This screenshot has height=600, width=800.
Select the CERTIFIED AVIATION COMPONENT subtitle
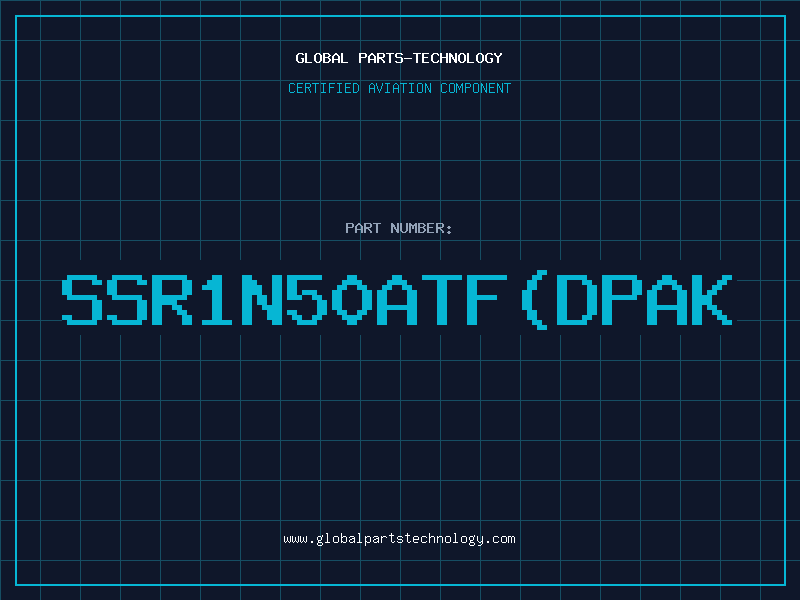pyautogui.click(x=399, y=88)
